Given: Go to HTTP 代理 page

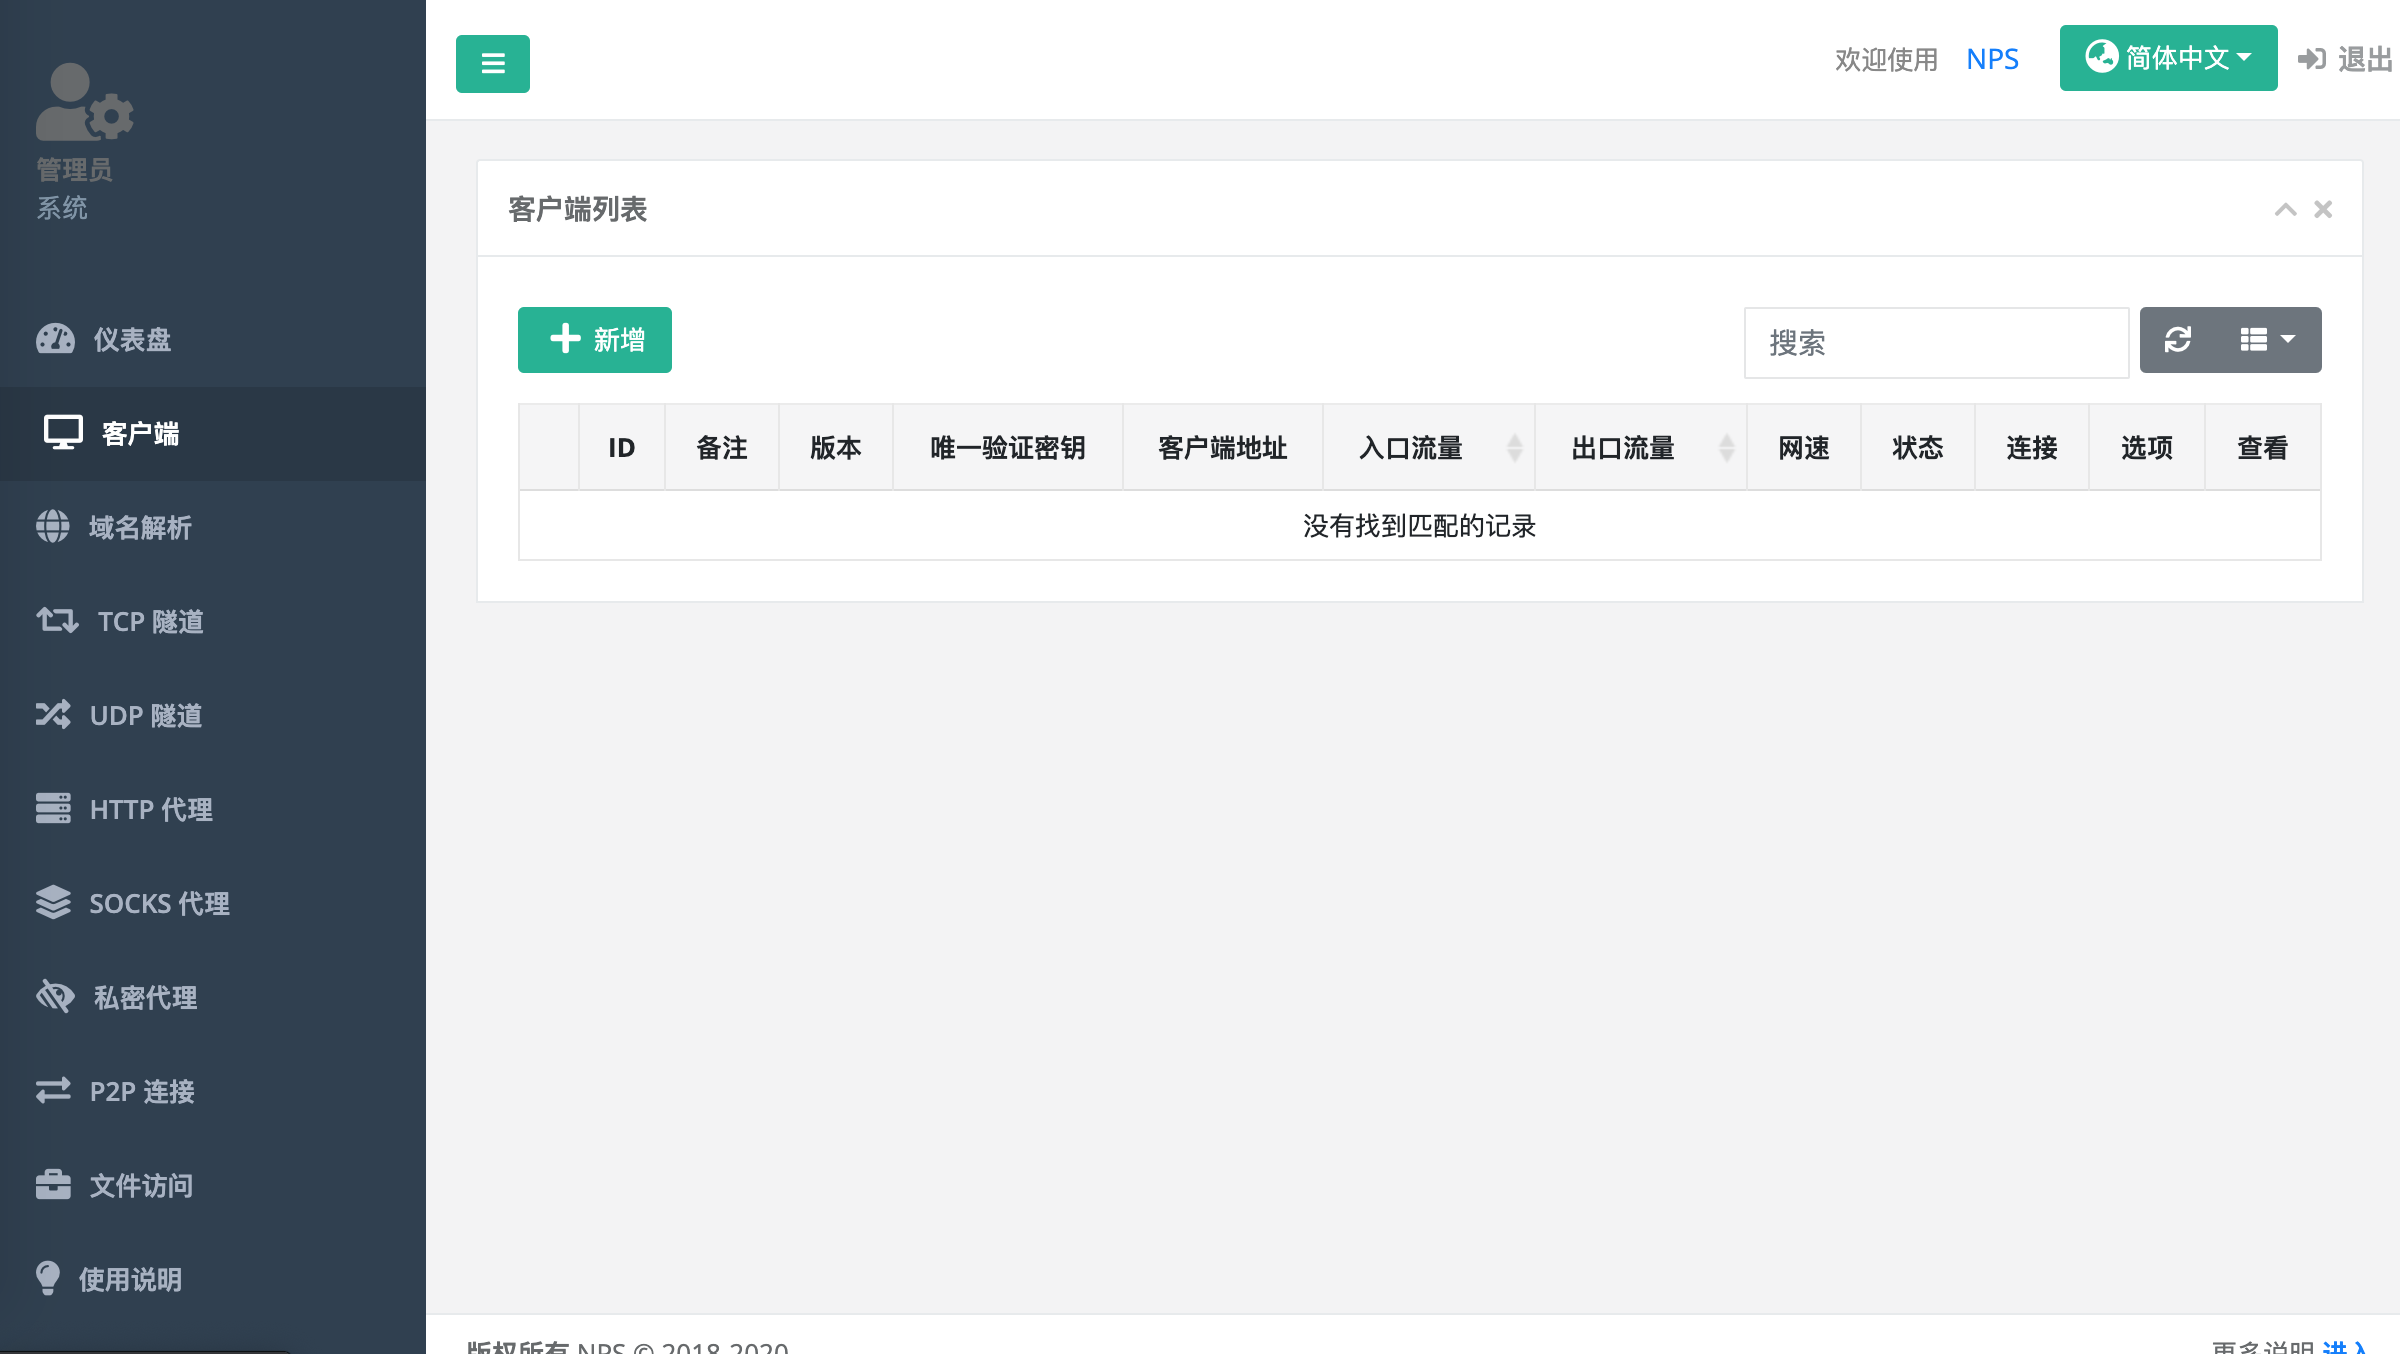Looking at the screenshot, I should click(150, 810).
